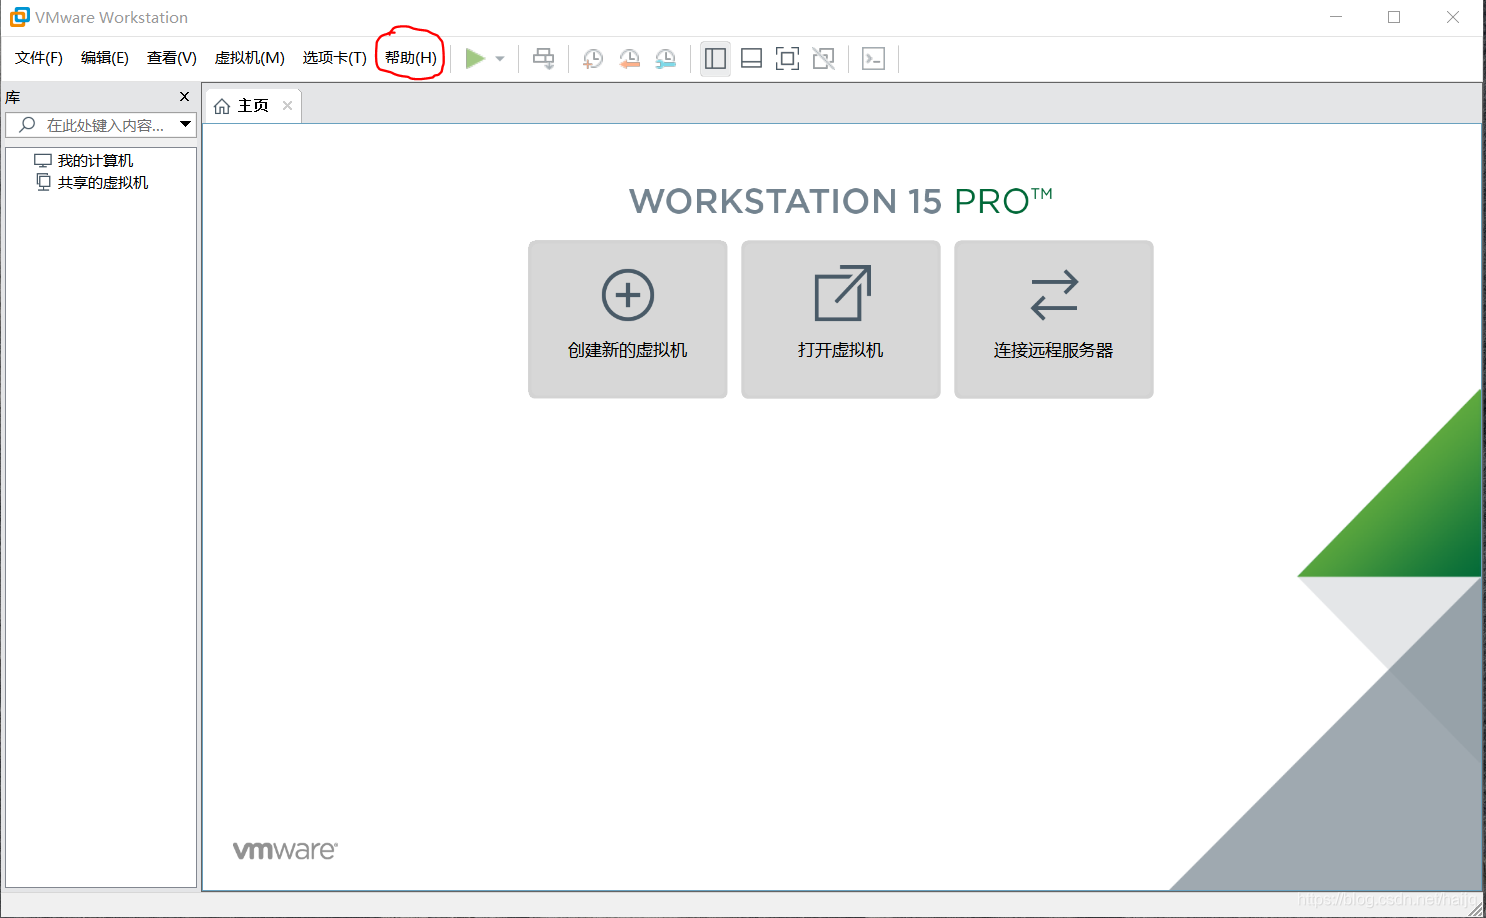Expand the power options dropdown arrow
The height and width of the screenshot is (918, 1486).
tap(500, 59)
